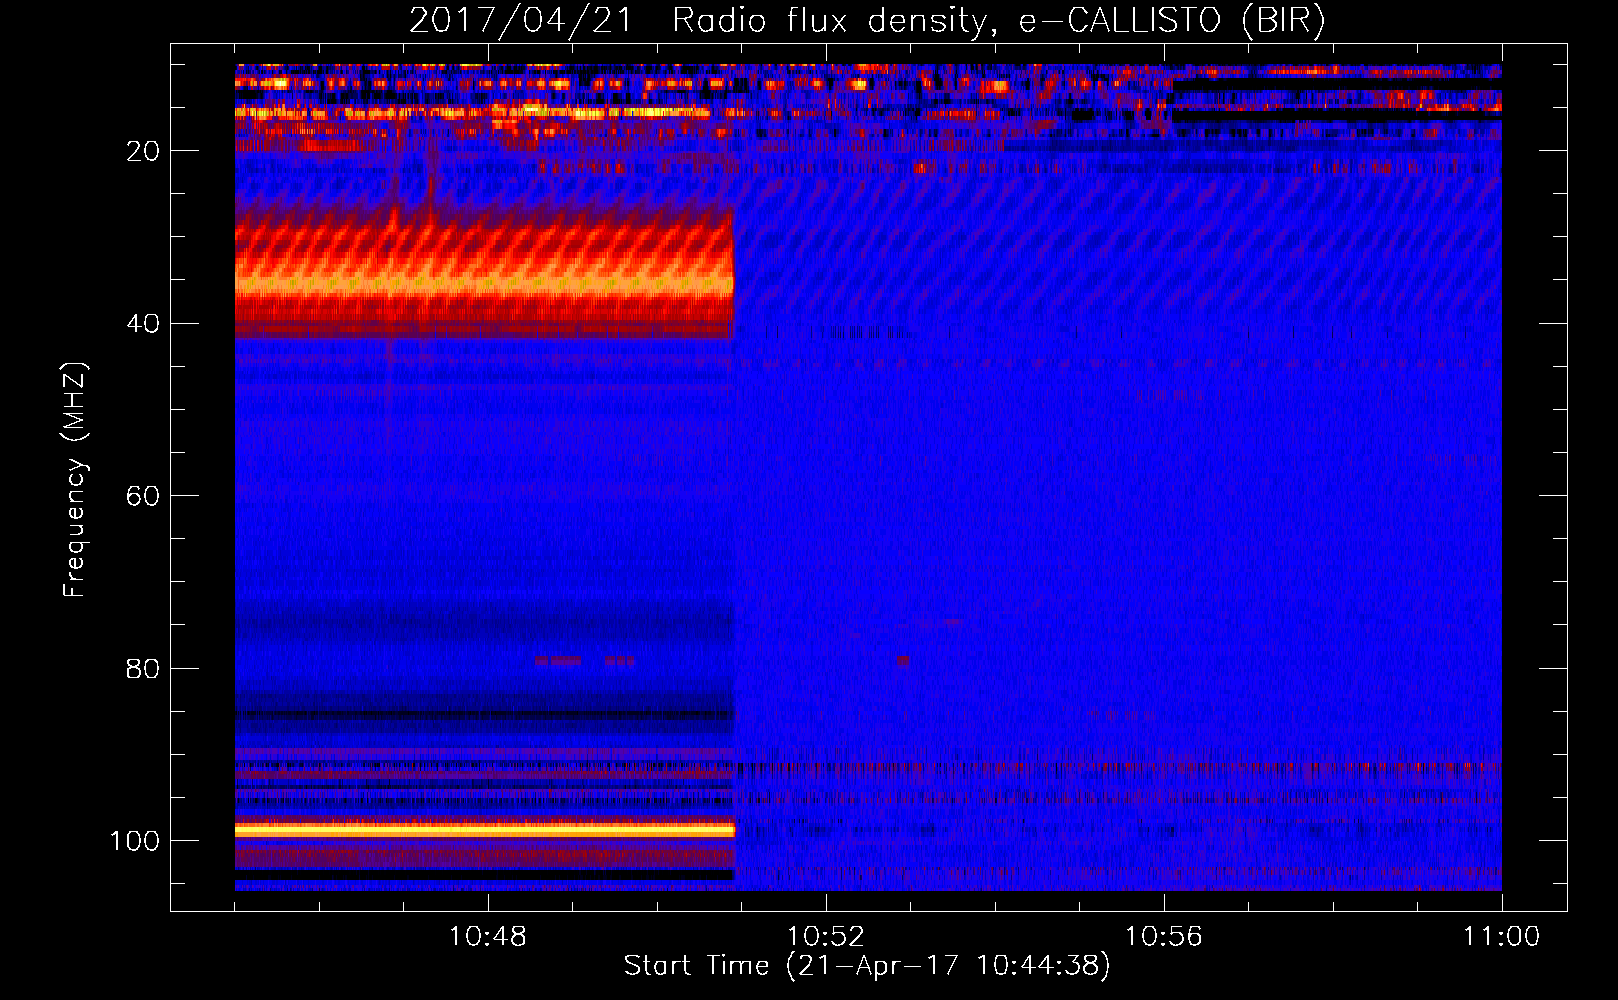Click the 10:56 time axis label
Viewport: 1618px width, 1000px height.
1164,937
